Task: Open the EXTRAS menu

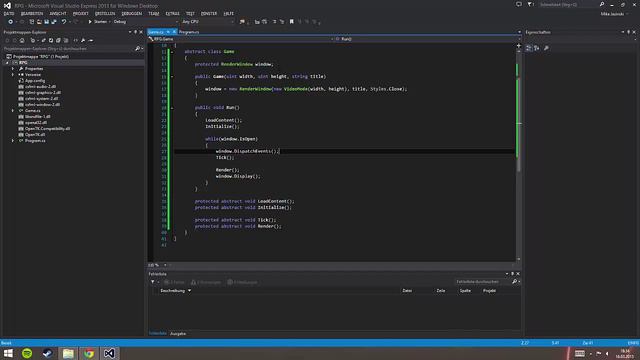Action: 172,13
